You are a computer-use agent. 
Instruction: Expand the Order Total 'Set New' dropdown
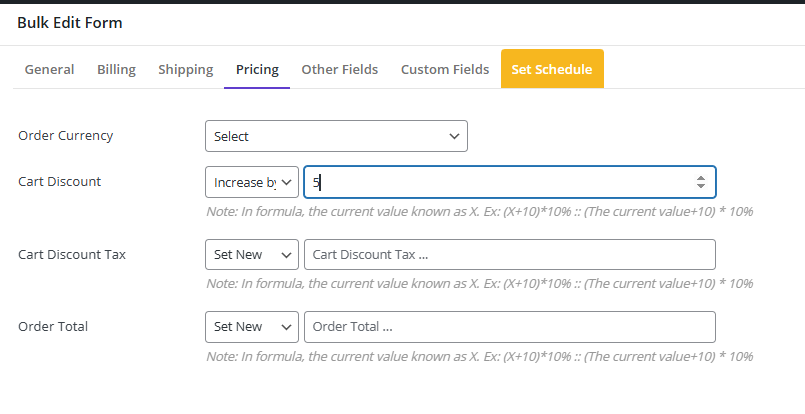click(x=251, y=327)
